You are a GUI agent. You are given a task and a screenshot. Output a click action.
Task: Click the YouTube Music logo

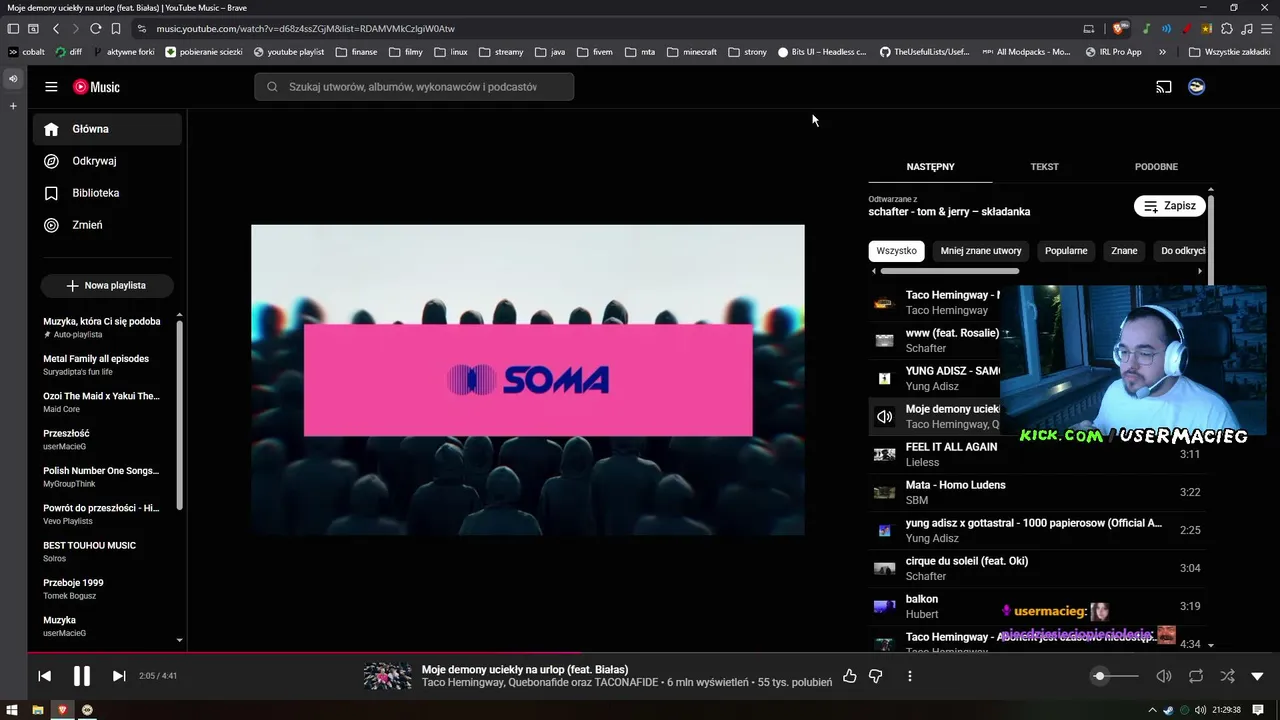96,87
